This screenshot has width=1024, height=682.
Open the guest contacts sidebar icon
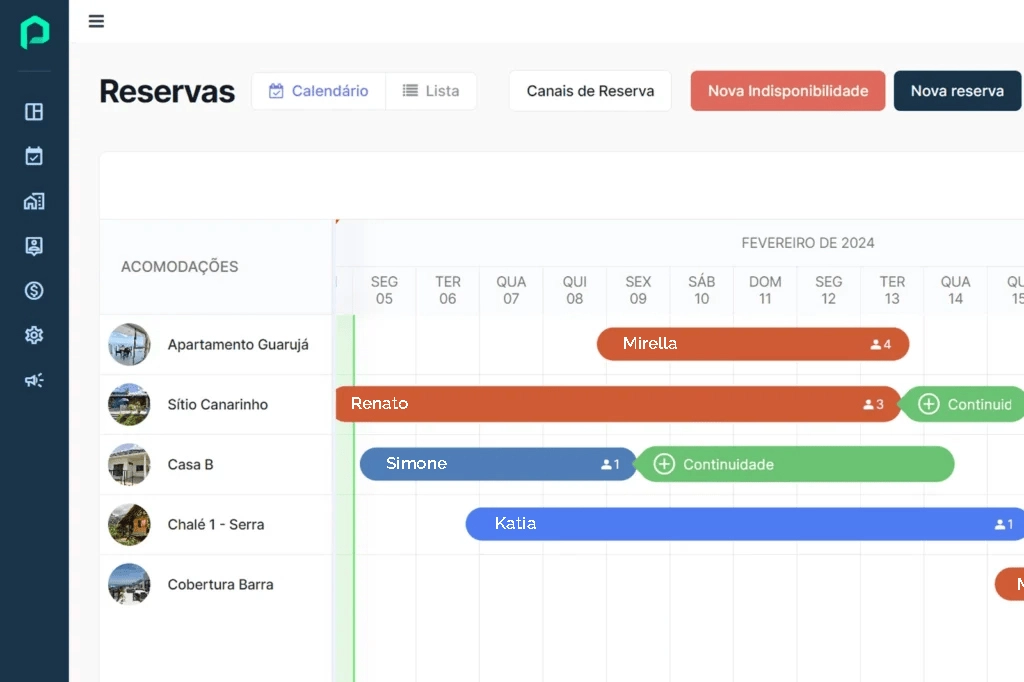pos(34,246)
